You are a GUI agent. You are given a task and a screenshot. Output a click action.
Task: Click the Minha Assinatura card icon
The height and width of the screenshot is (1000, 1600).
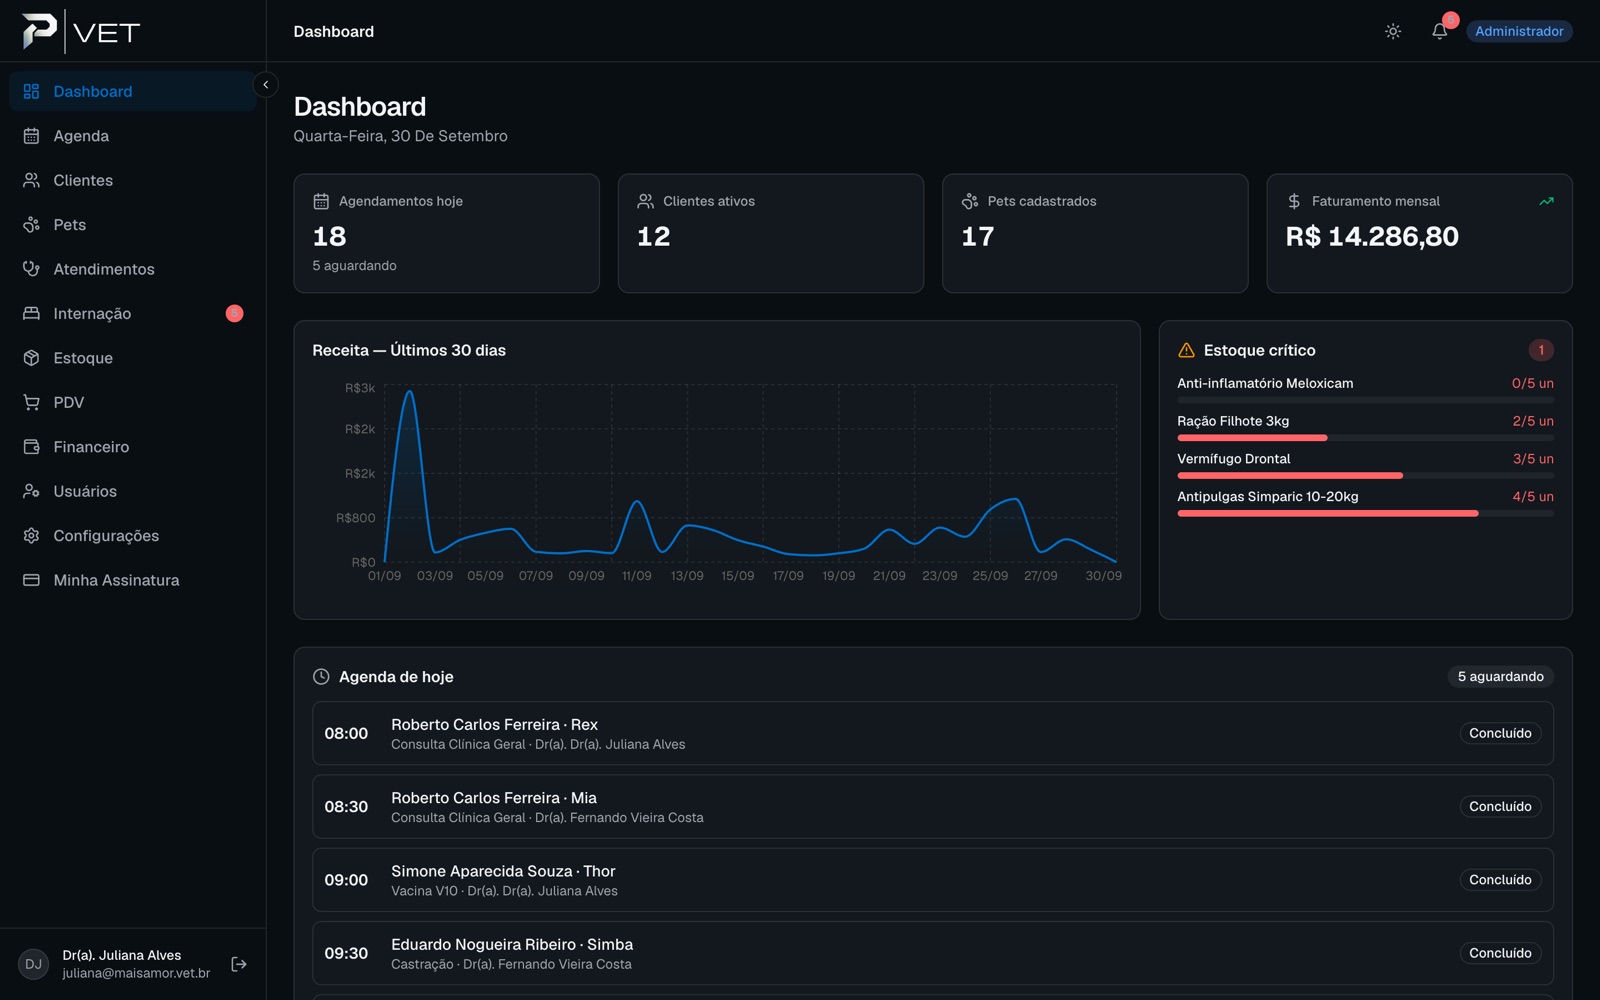point(31,580)
